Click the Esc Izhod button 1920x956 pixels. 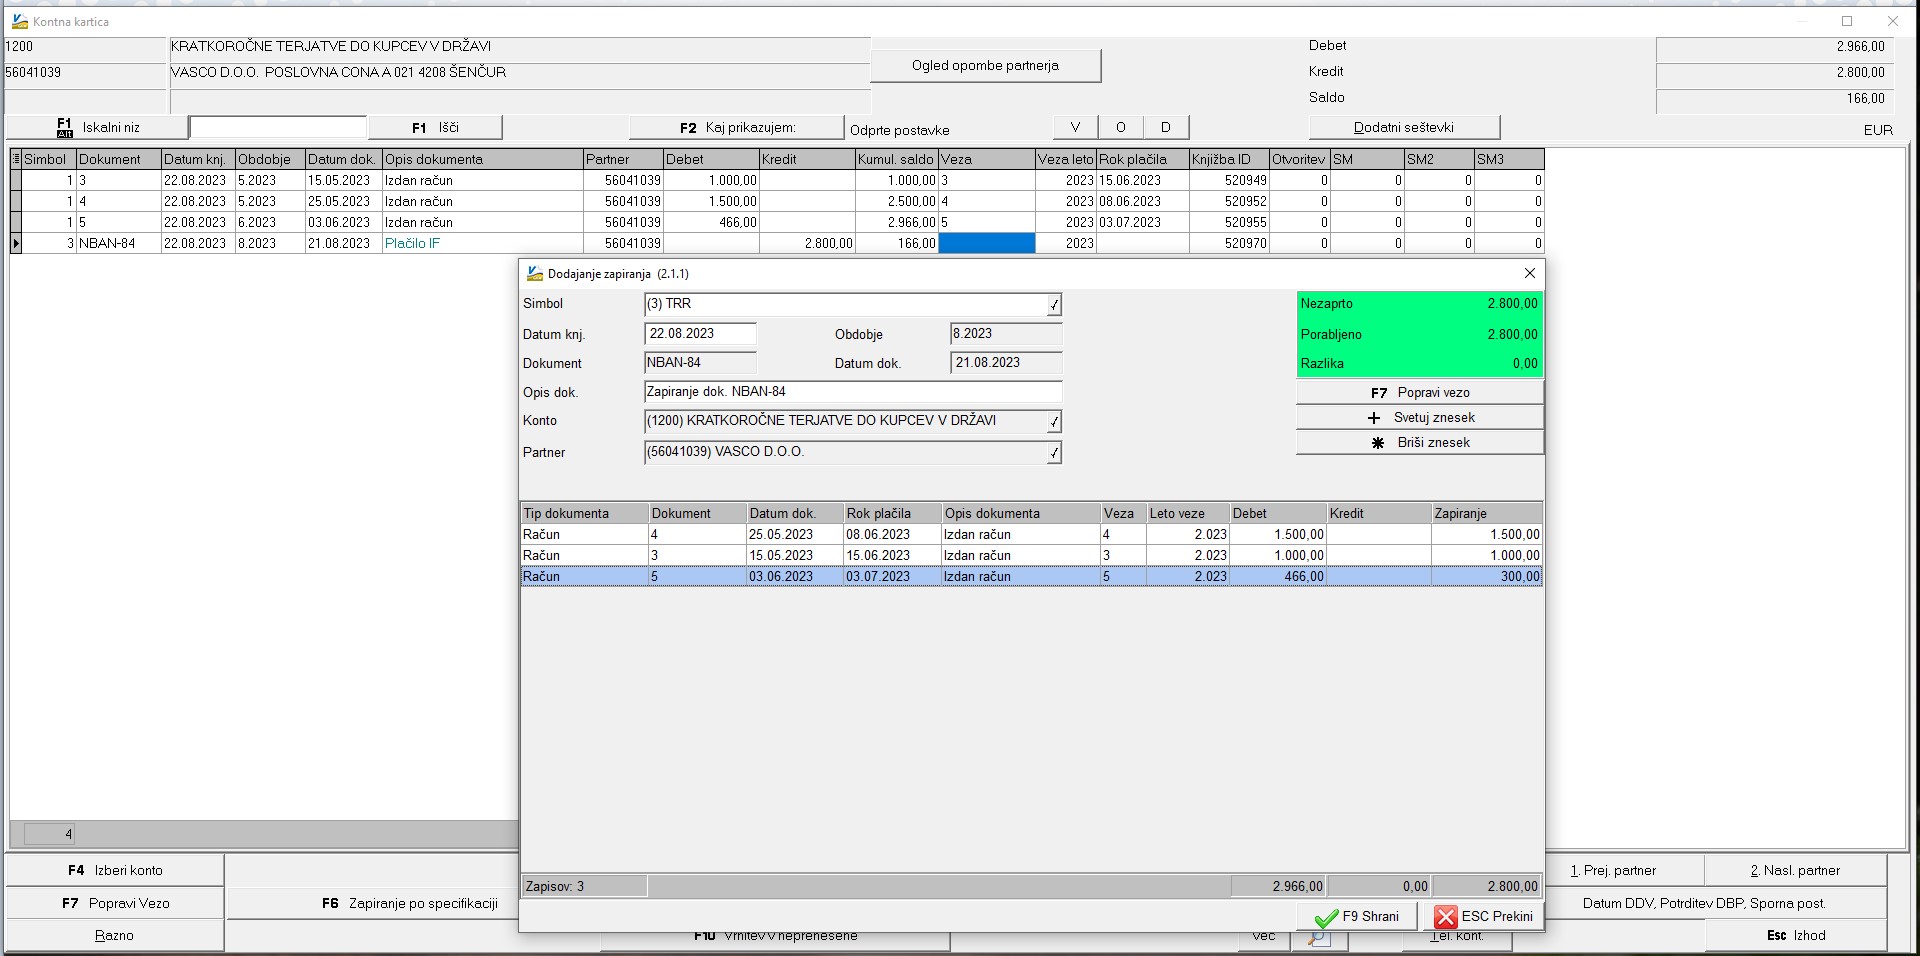1796,935
